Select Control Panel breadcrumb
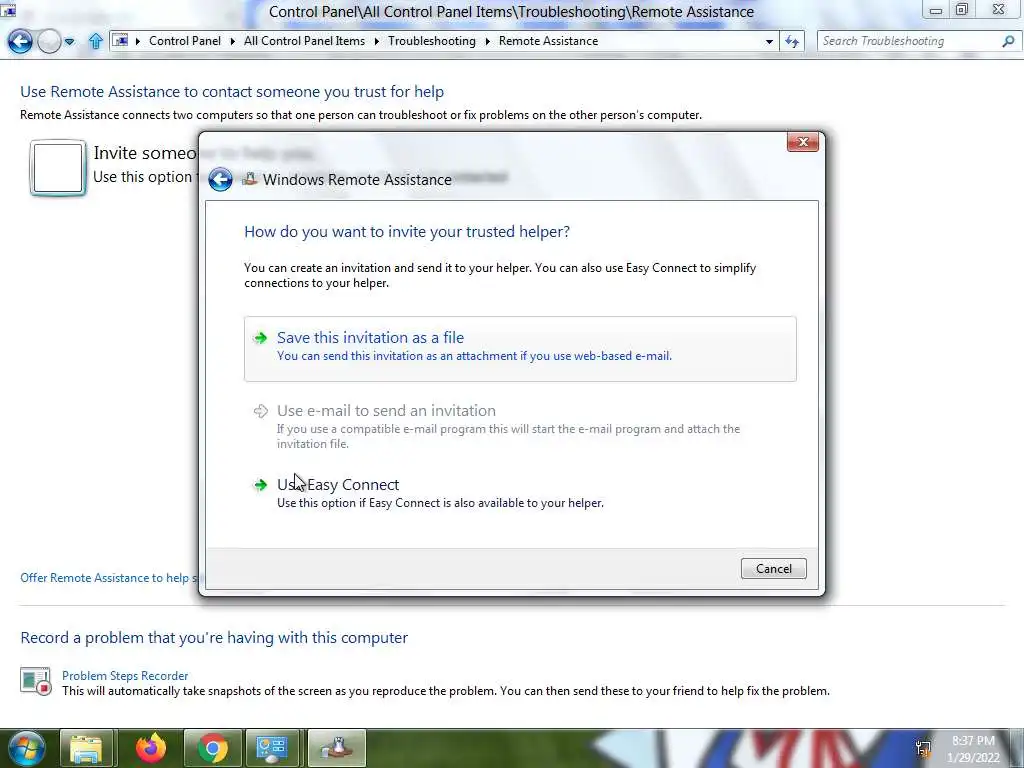Image resolution: width=1024 pixels, height=768 pixels. 185,40
